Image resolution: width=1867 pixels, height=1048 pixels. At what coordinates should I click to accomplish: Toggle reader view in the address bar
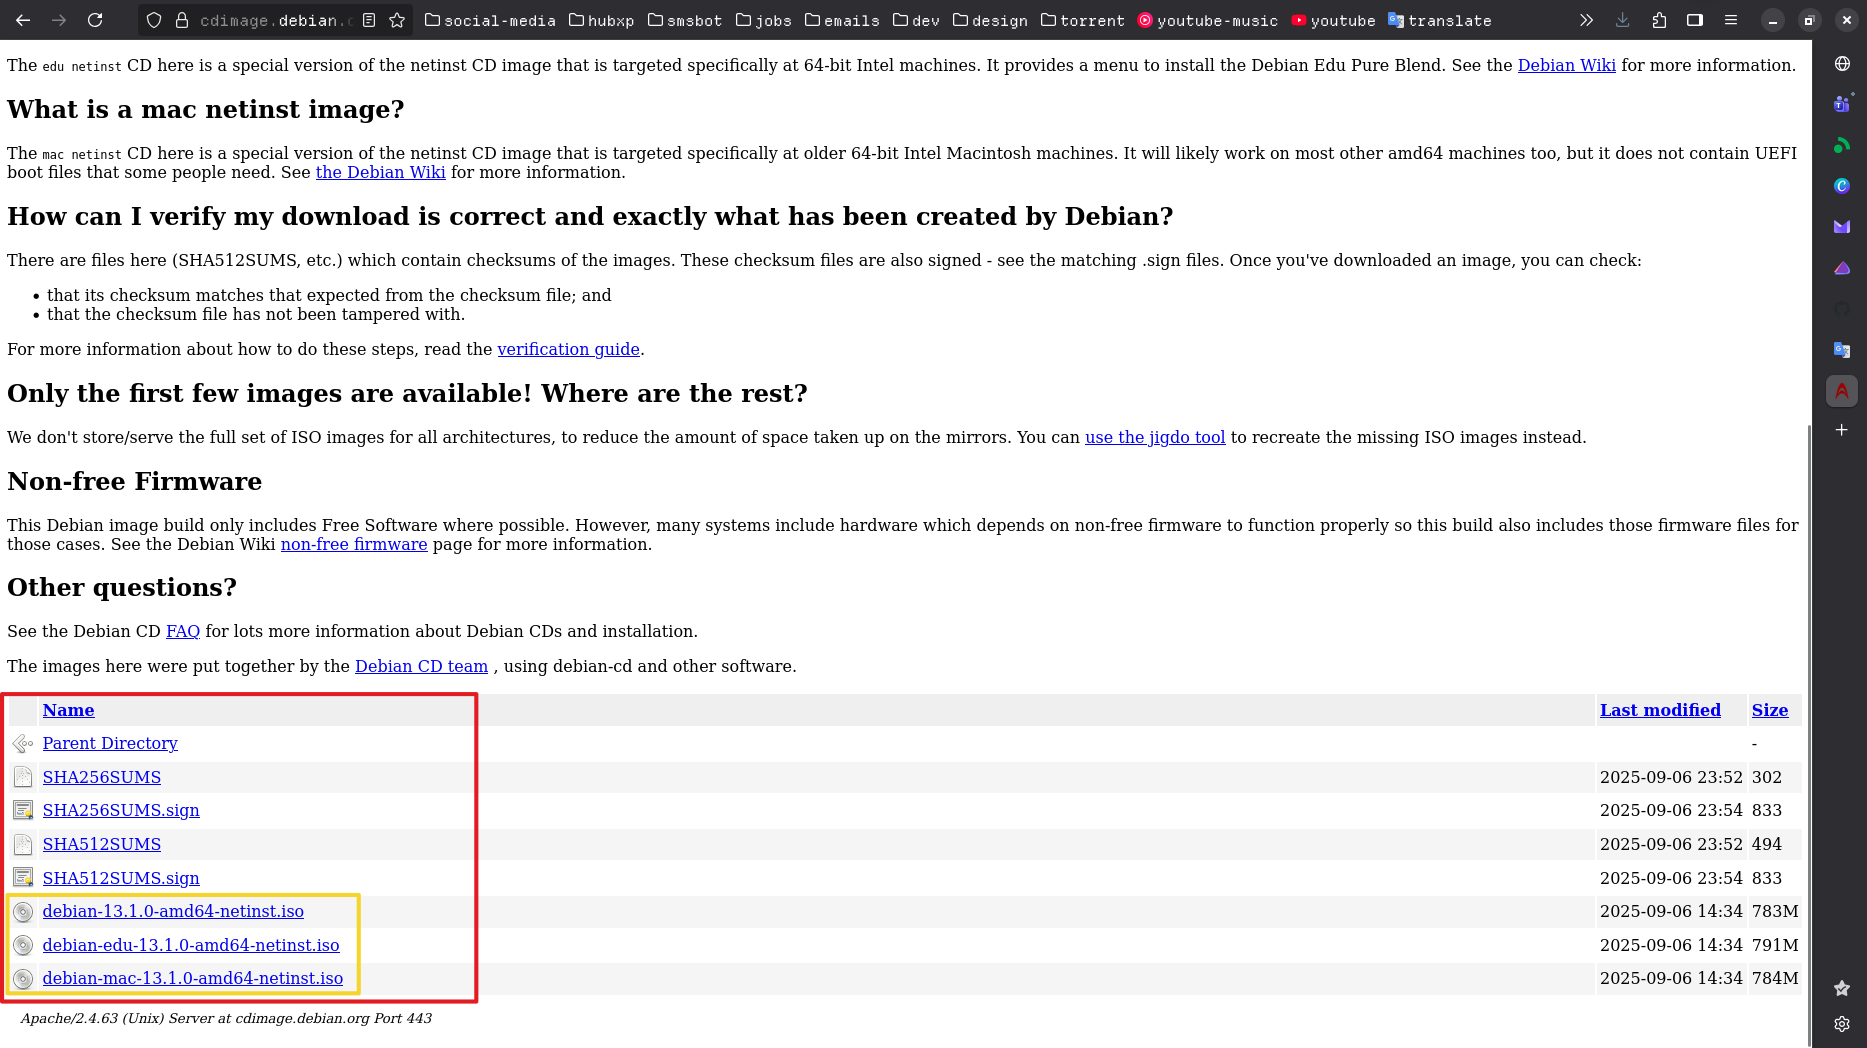tap(369, 20)
